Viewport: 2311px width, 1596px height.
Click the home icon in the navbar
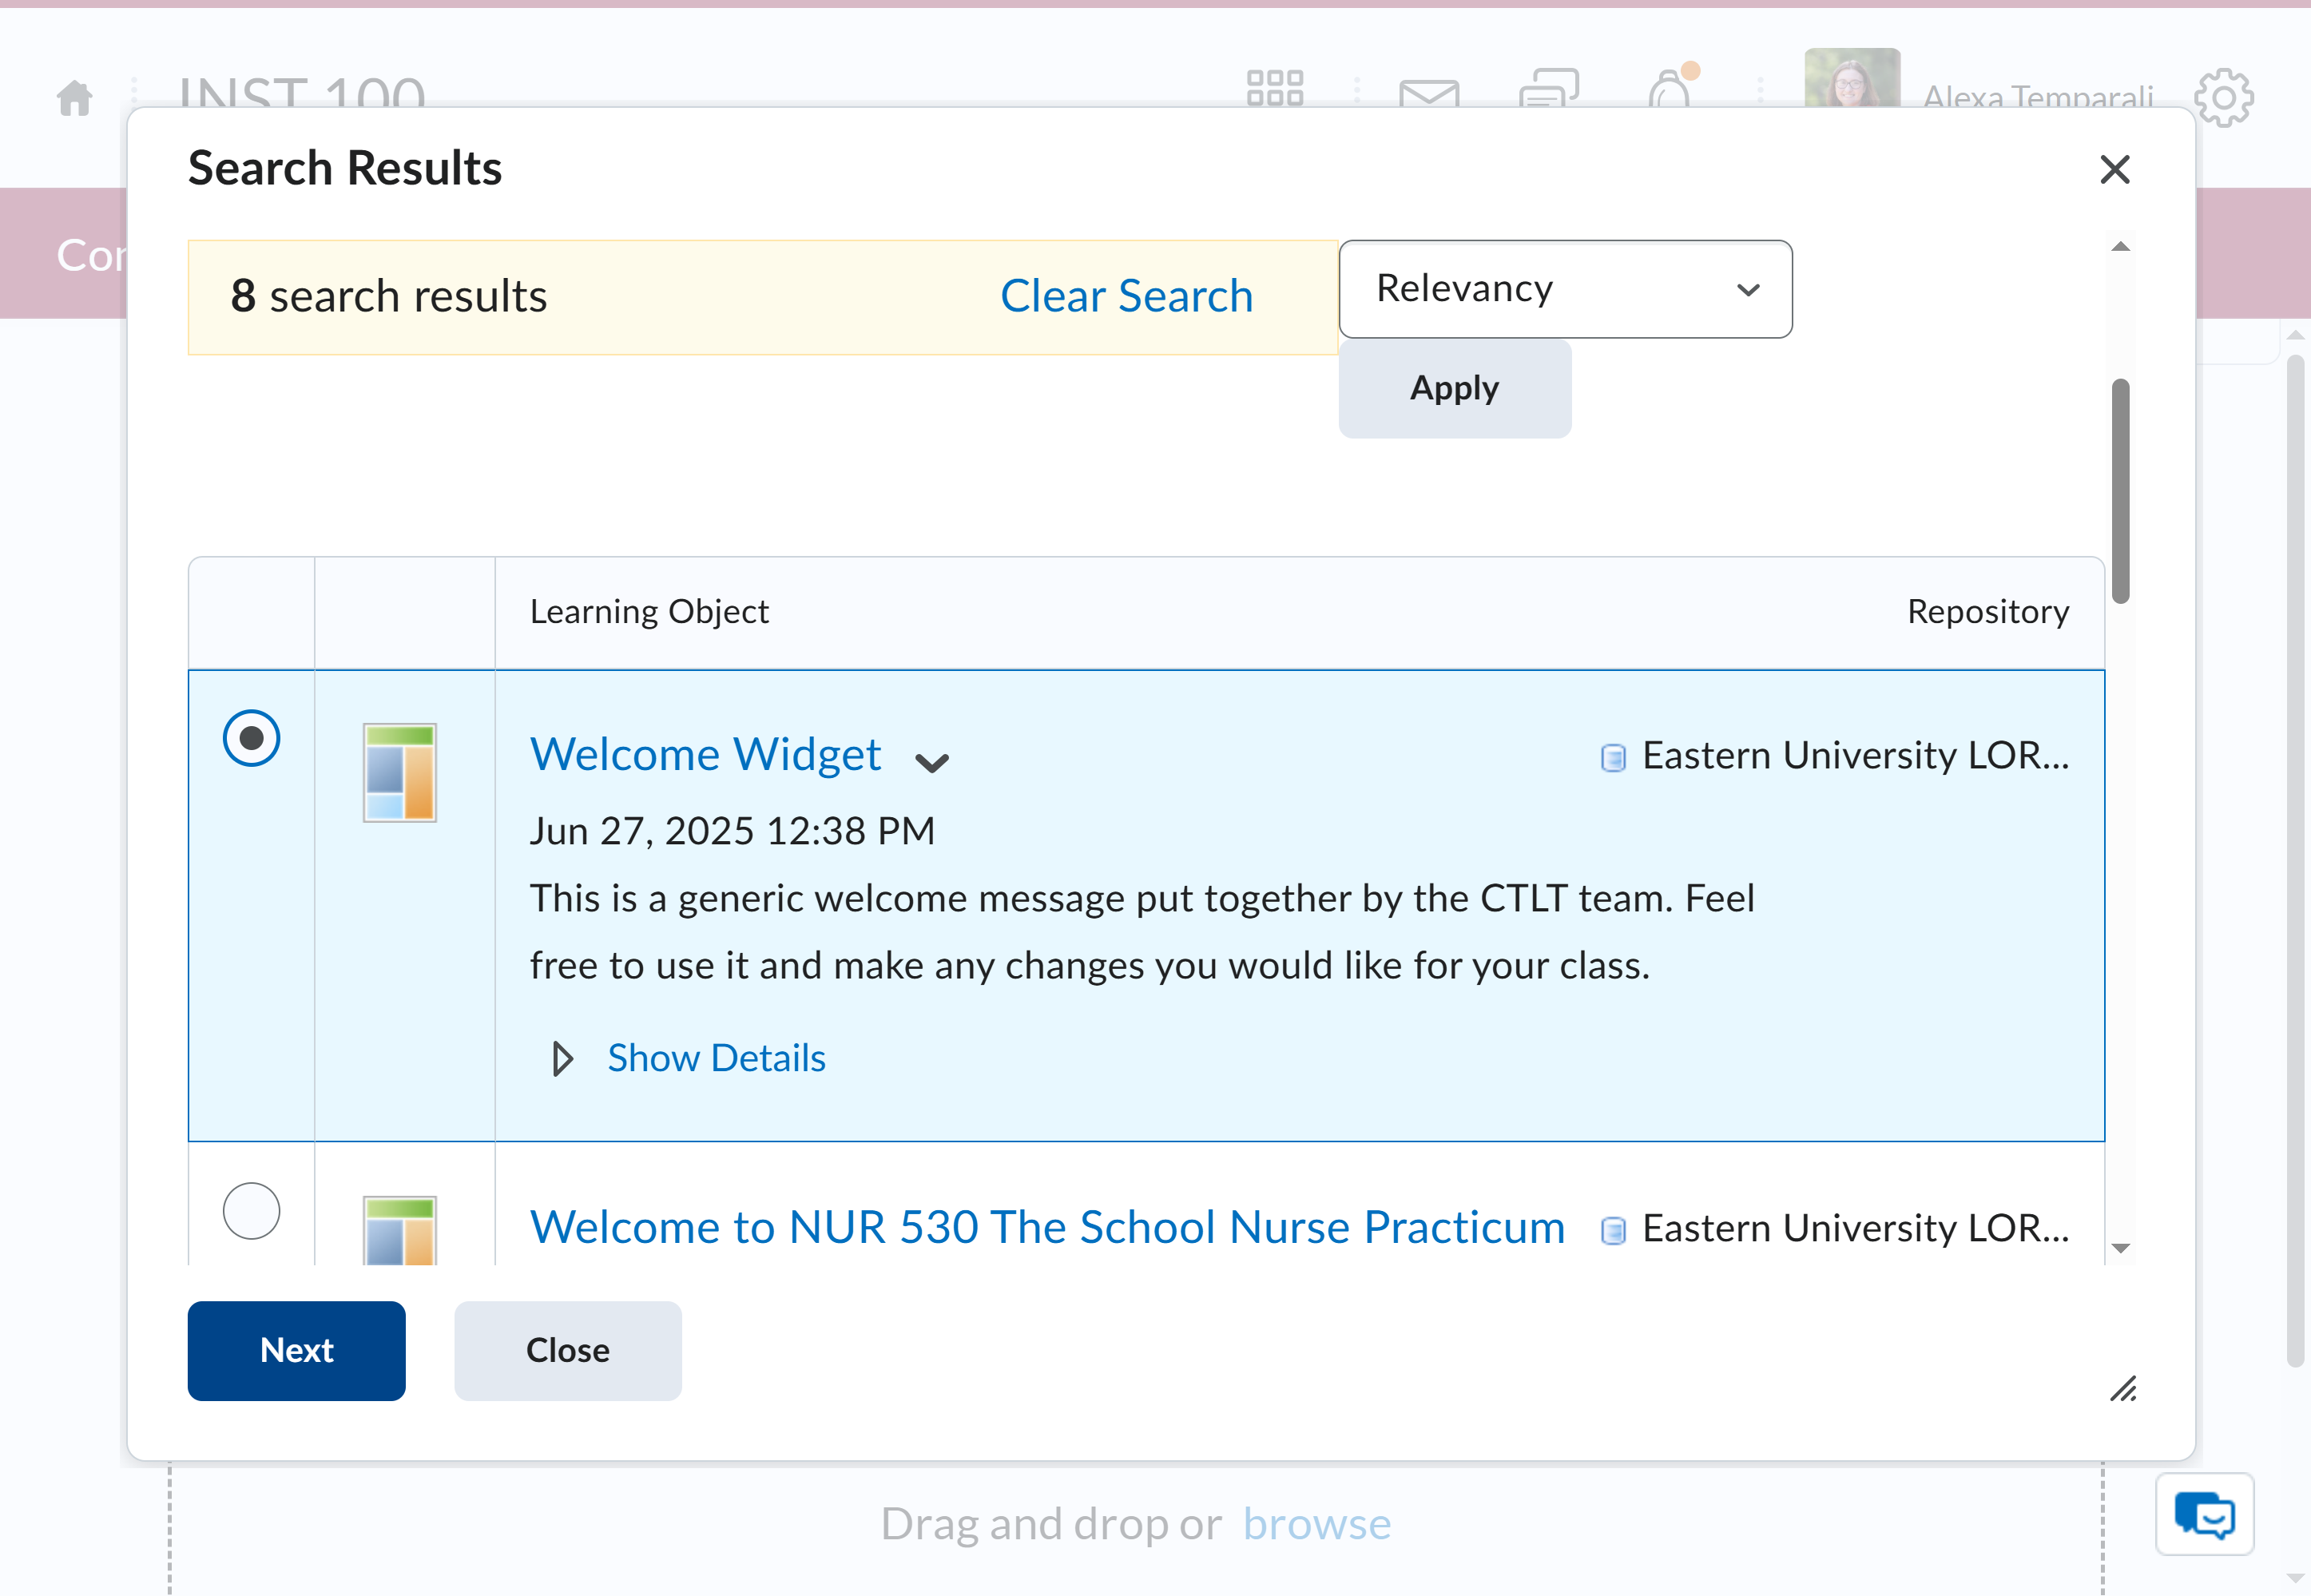(75, 98)
